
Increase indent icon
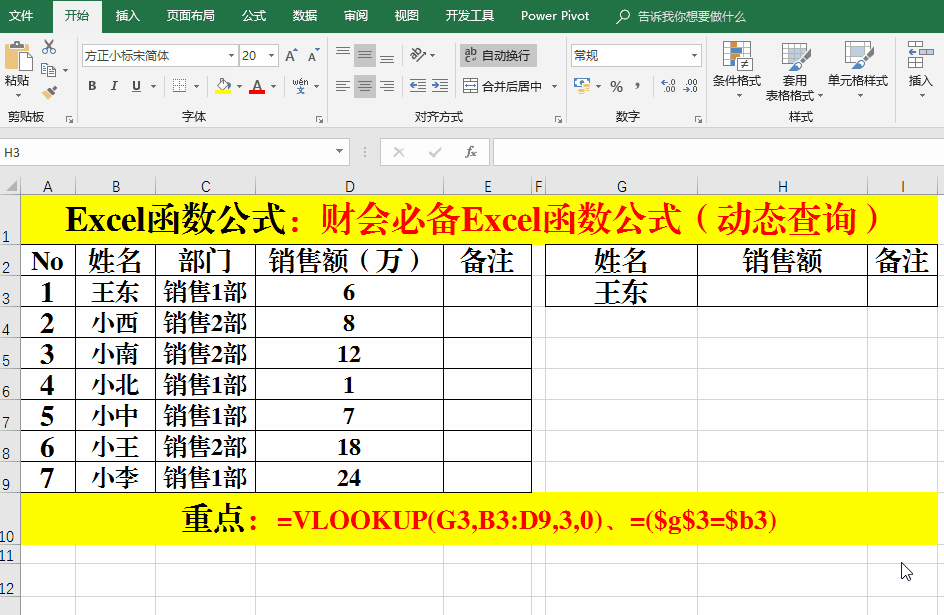pyautogui.click(x=440, y=86)
